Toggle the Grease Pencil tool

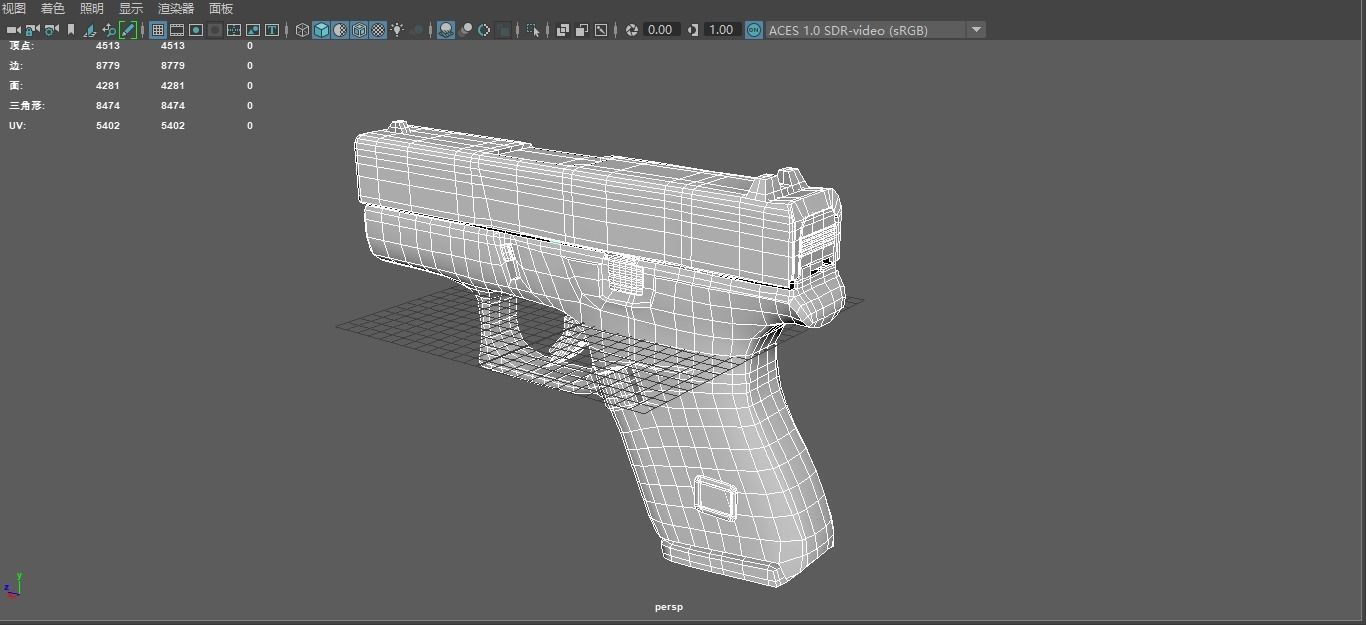point(128,30)
